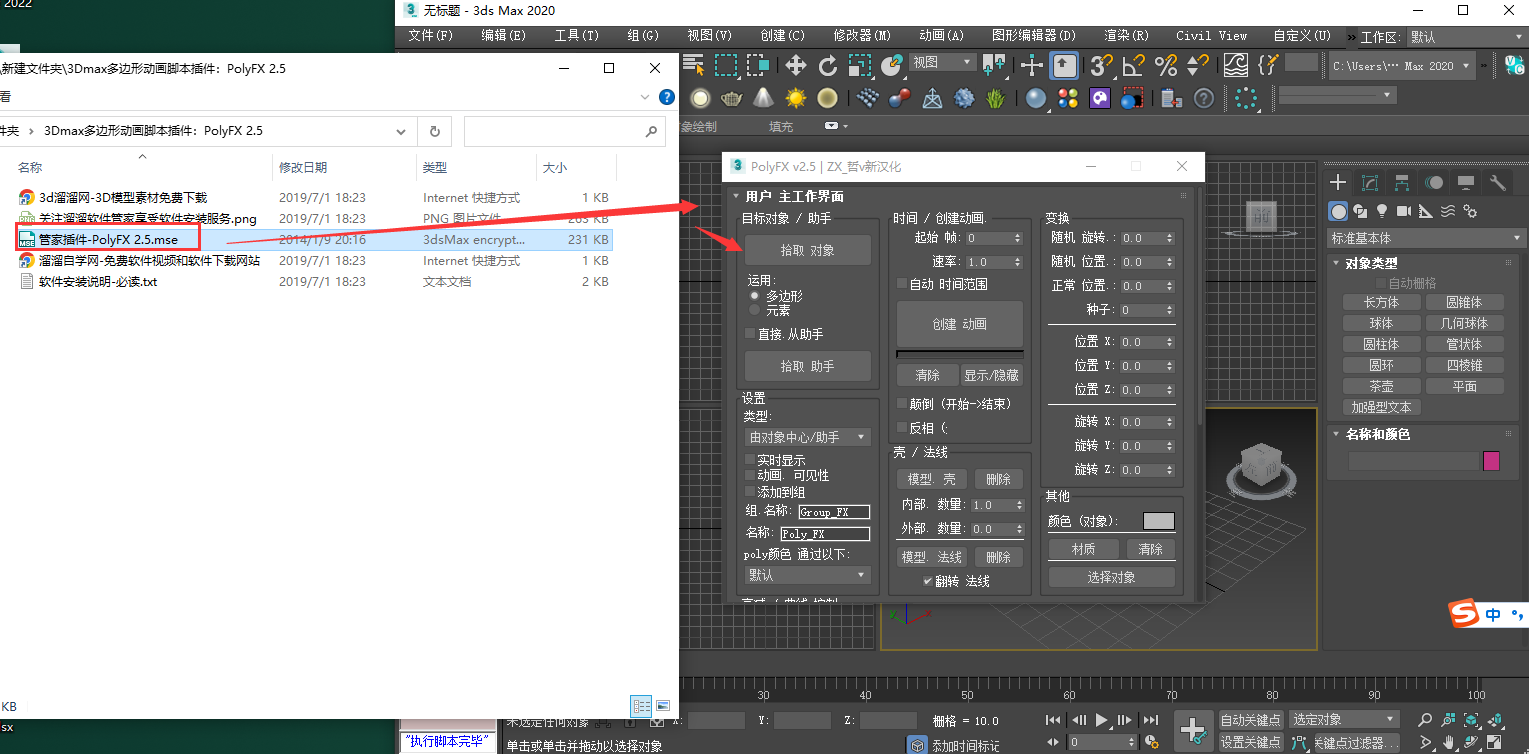The height and width of the screenshot is (754, 1529).
Task: Toggle the 3D Snaps icon
Action: click(1101, 66)
